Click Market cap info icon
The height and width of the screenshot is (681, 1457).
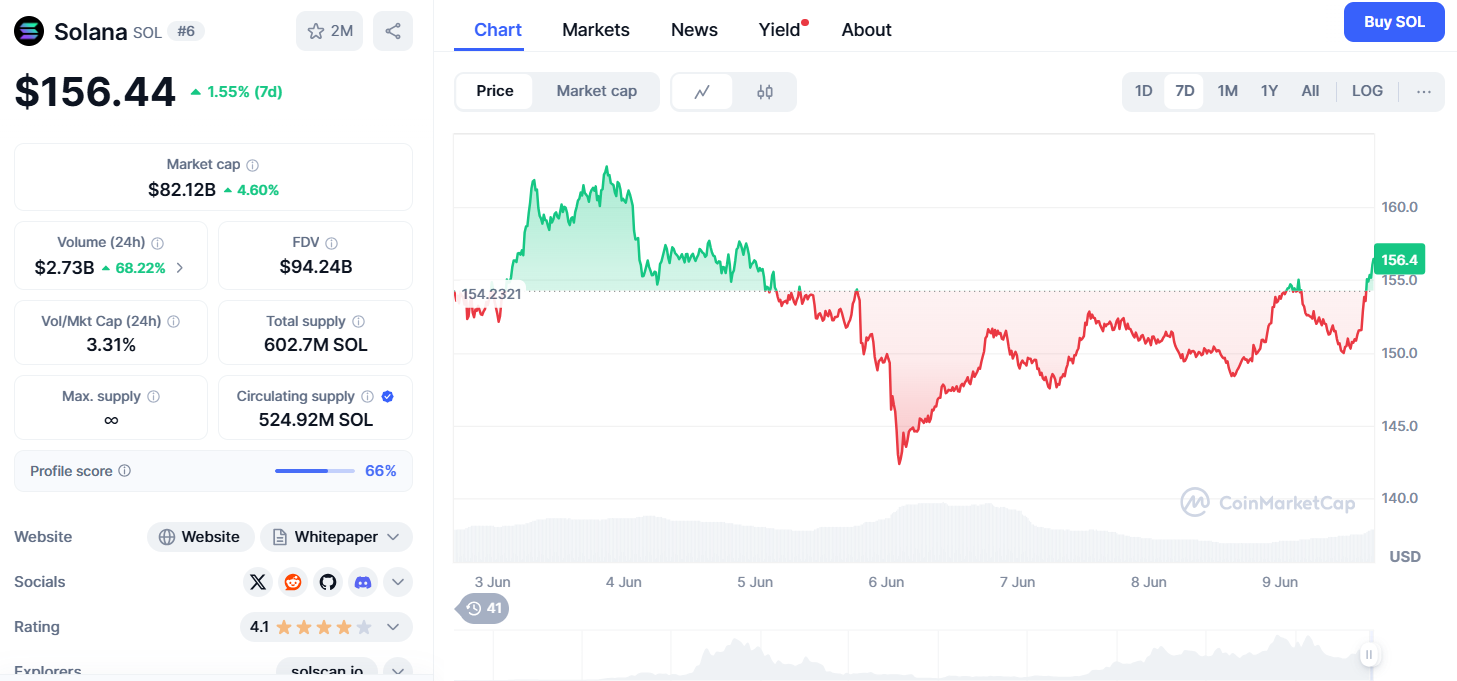click(253, 165)
